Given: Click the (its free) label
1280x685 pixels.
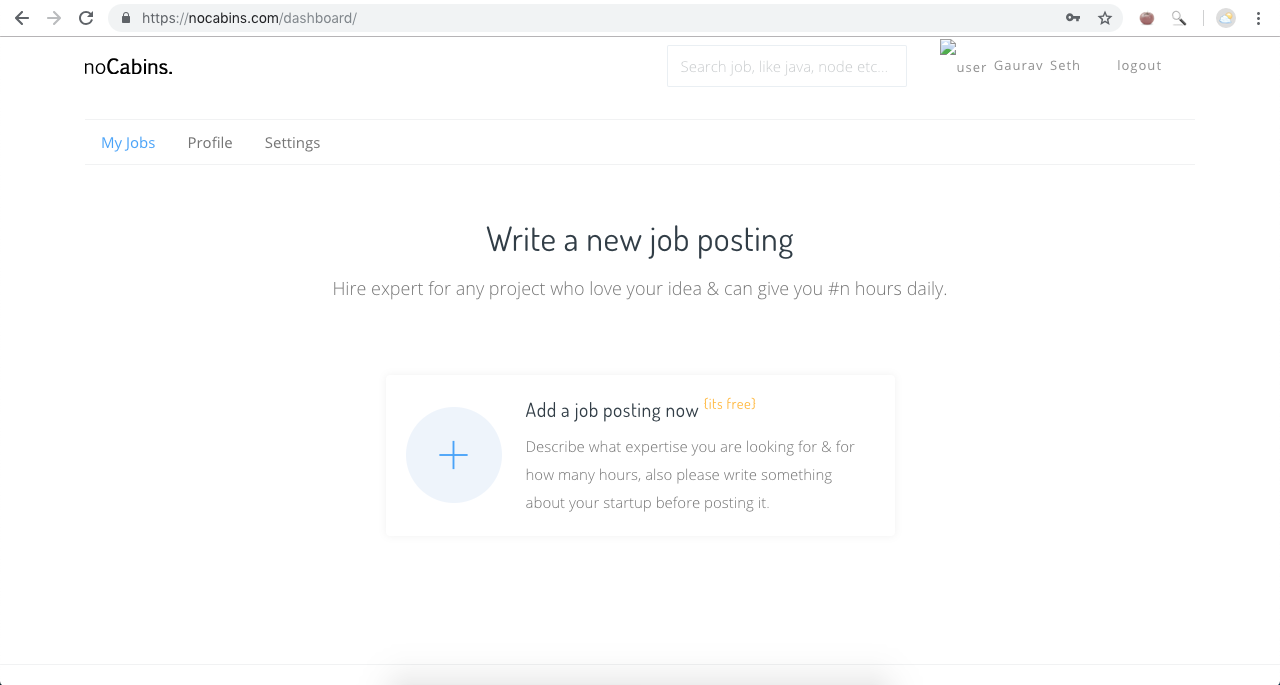Looking at the screenshot, I should click(x=730, y=404).
